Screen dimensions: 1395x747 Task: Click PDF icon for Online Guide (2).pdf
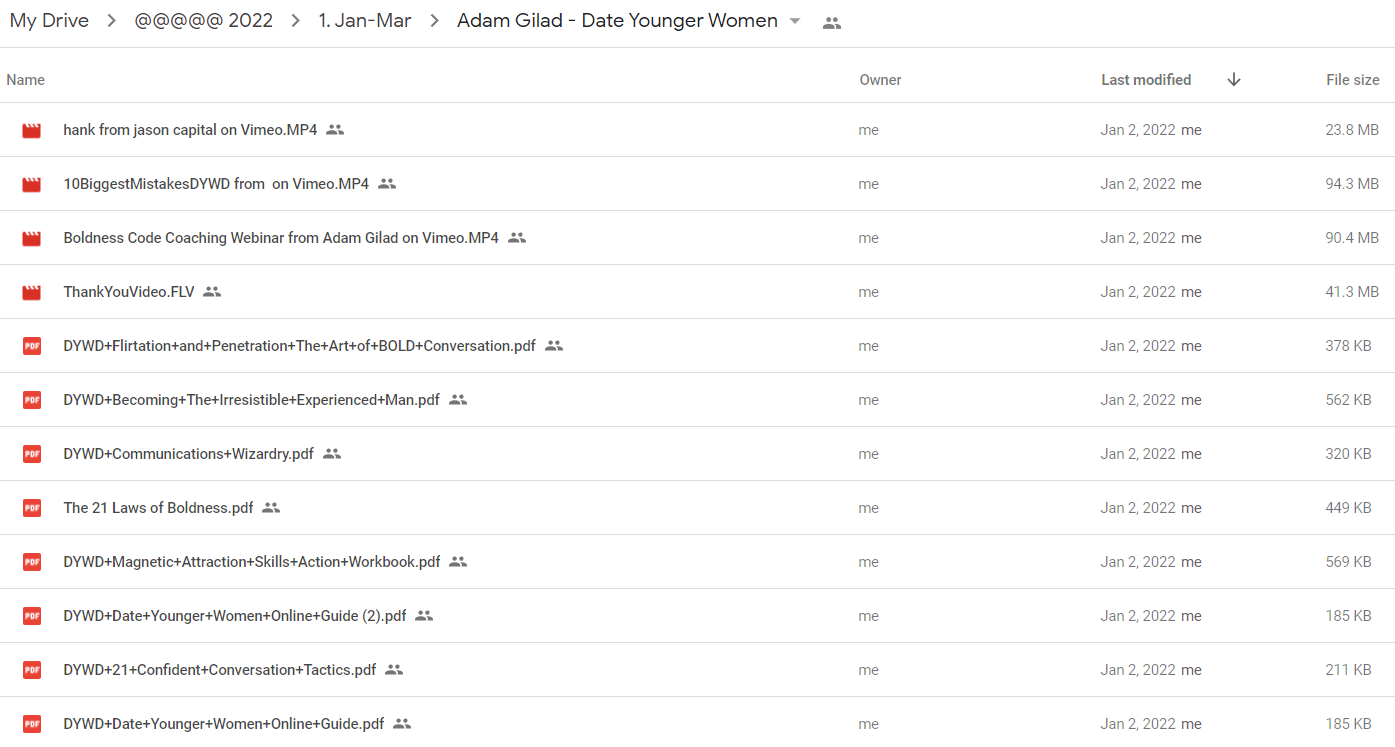point(32,616)
